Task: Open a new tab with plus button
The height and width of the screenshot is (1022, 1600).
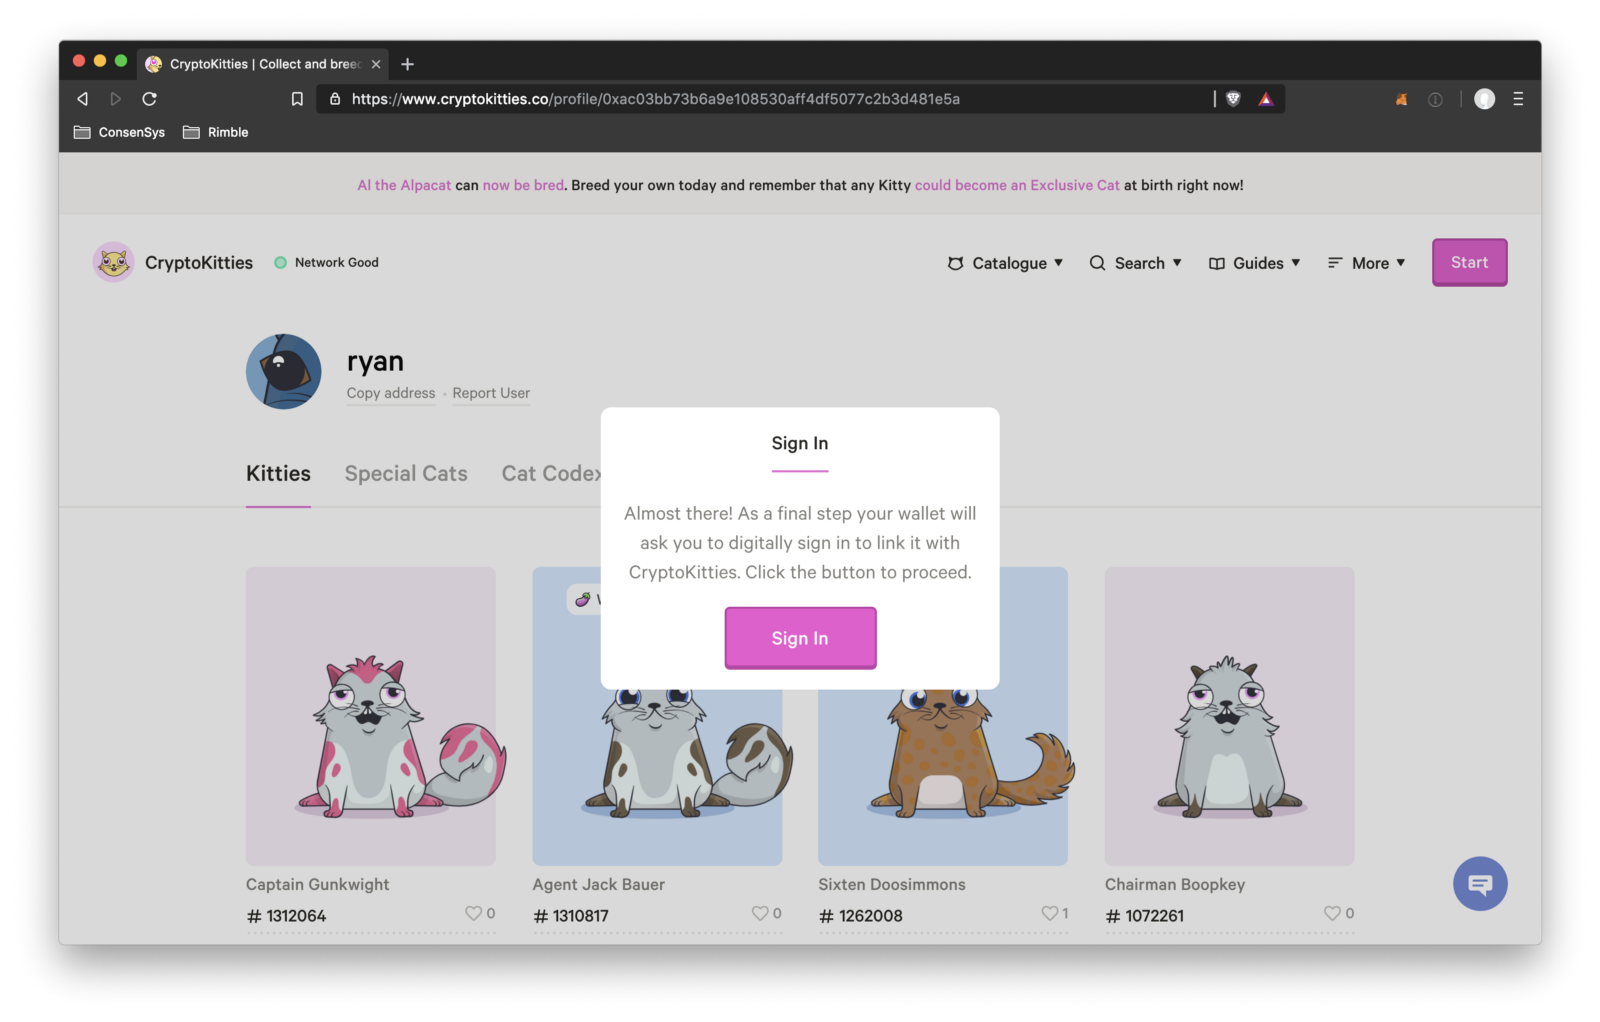Action: click(x=407, y=64)
